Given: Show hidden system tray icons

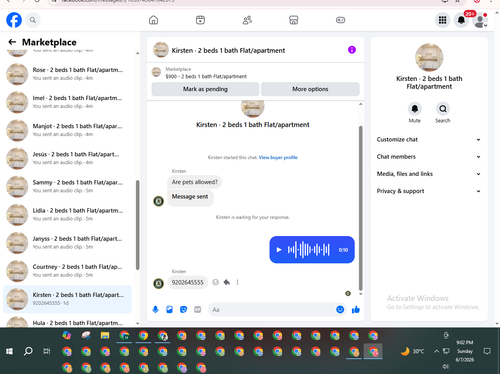Looking at the screenshot, I should 436,351.
